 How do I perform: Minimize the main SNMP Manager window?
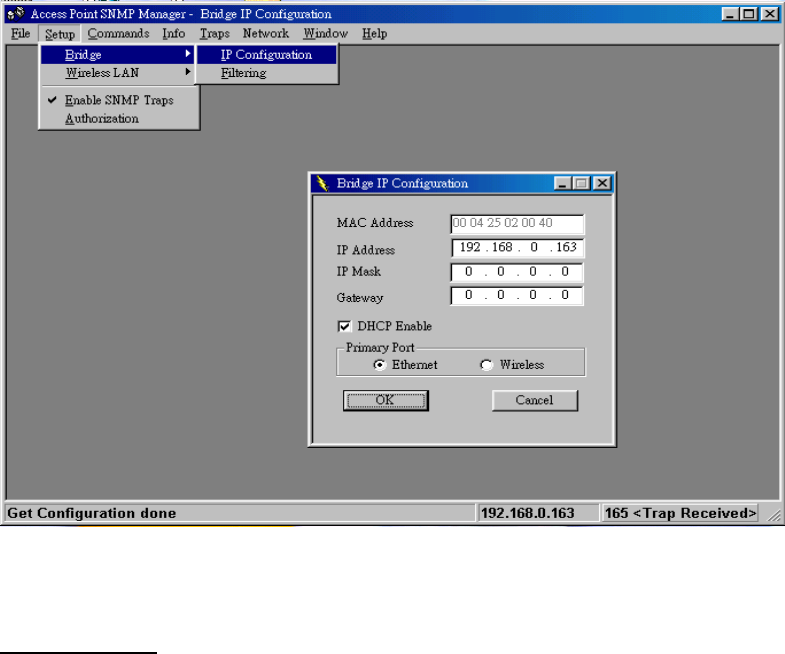(730, 14)
